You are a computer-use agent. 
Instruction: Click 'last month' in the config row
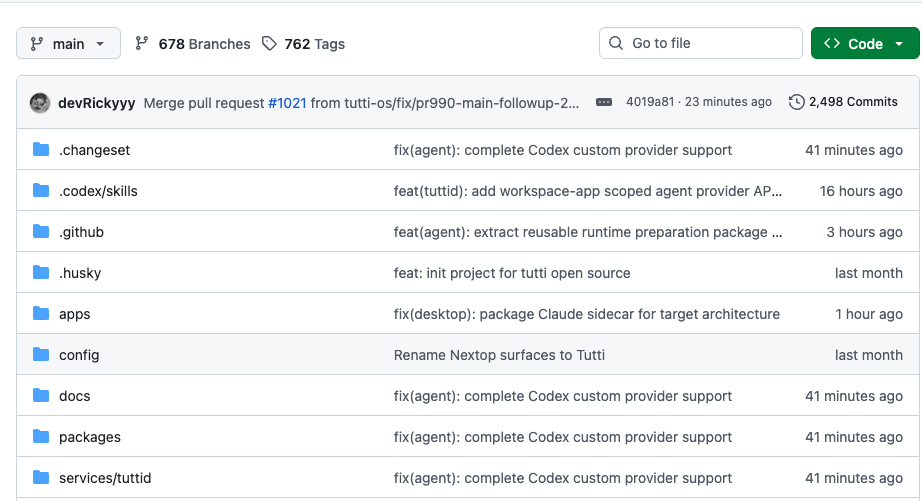pos(868,355)
